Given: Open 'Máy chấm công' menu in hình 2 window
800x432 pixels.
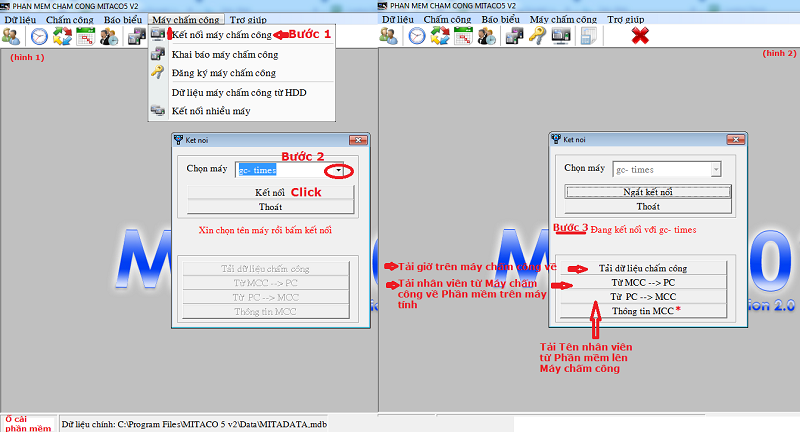Looking at the screenshot, I should [x=563, y=19].
